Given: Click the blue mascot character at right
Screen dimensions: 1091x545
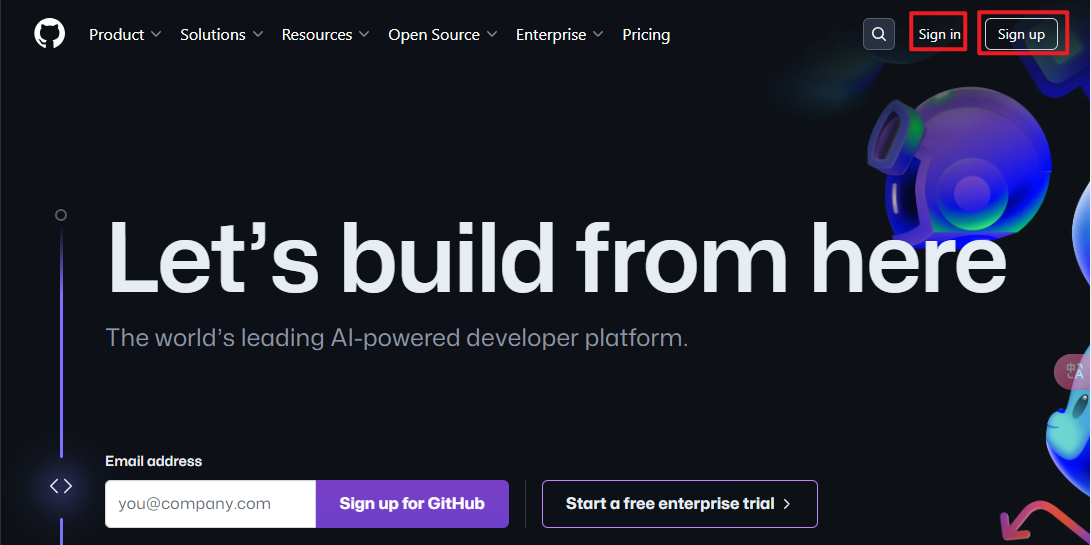Looking at the screenshot, I should 1070,440.
